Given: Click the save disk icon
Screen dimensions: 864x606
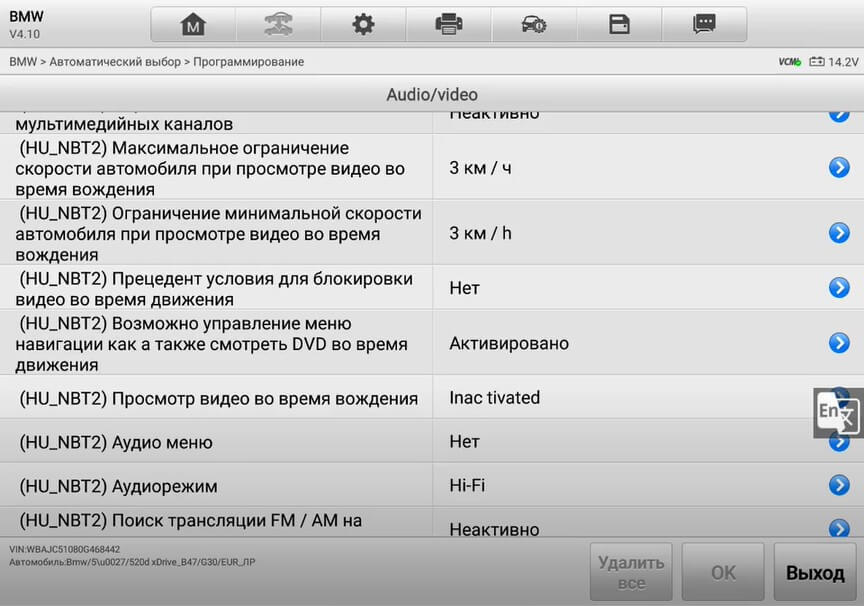Looking at the screenshot, I should (x=619, y=25).
